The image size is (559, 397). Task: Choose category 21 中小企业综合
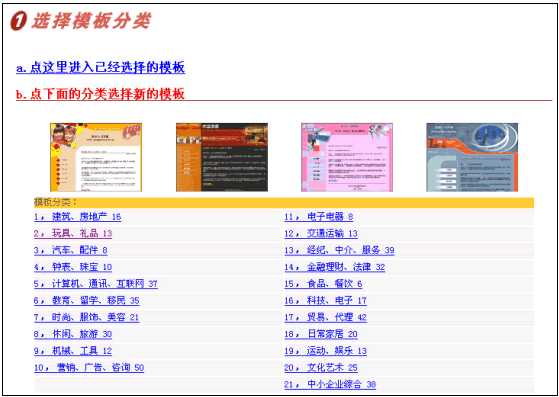(x=330, y=385)
